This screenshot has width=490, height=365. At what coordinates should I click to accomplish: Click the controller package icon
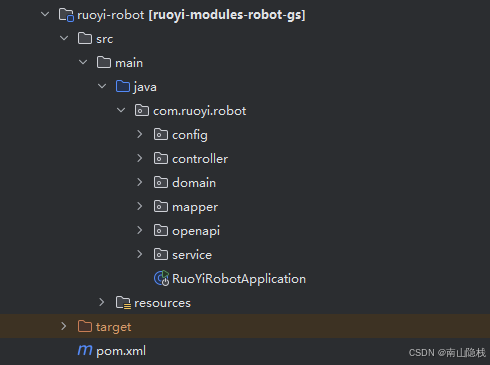[x=161, y=158]
